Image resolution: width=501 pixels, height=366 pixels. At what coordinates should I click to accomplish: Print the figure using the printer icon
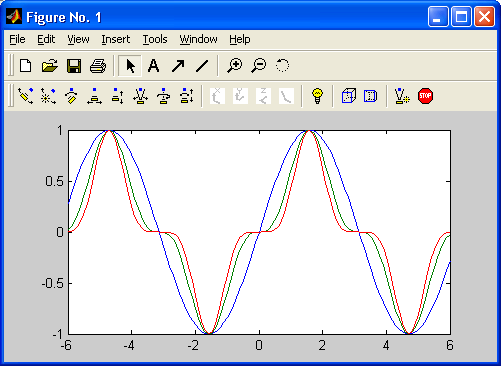[x=98, y=66]
